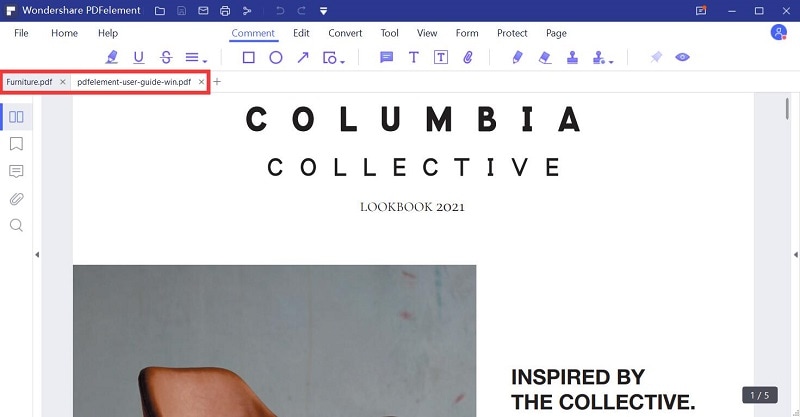Click the vertical scrollbar thumb
This screenshot has width=800, height=417.
tap(788, 109)
